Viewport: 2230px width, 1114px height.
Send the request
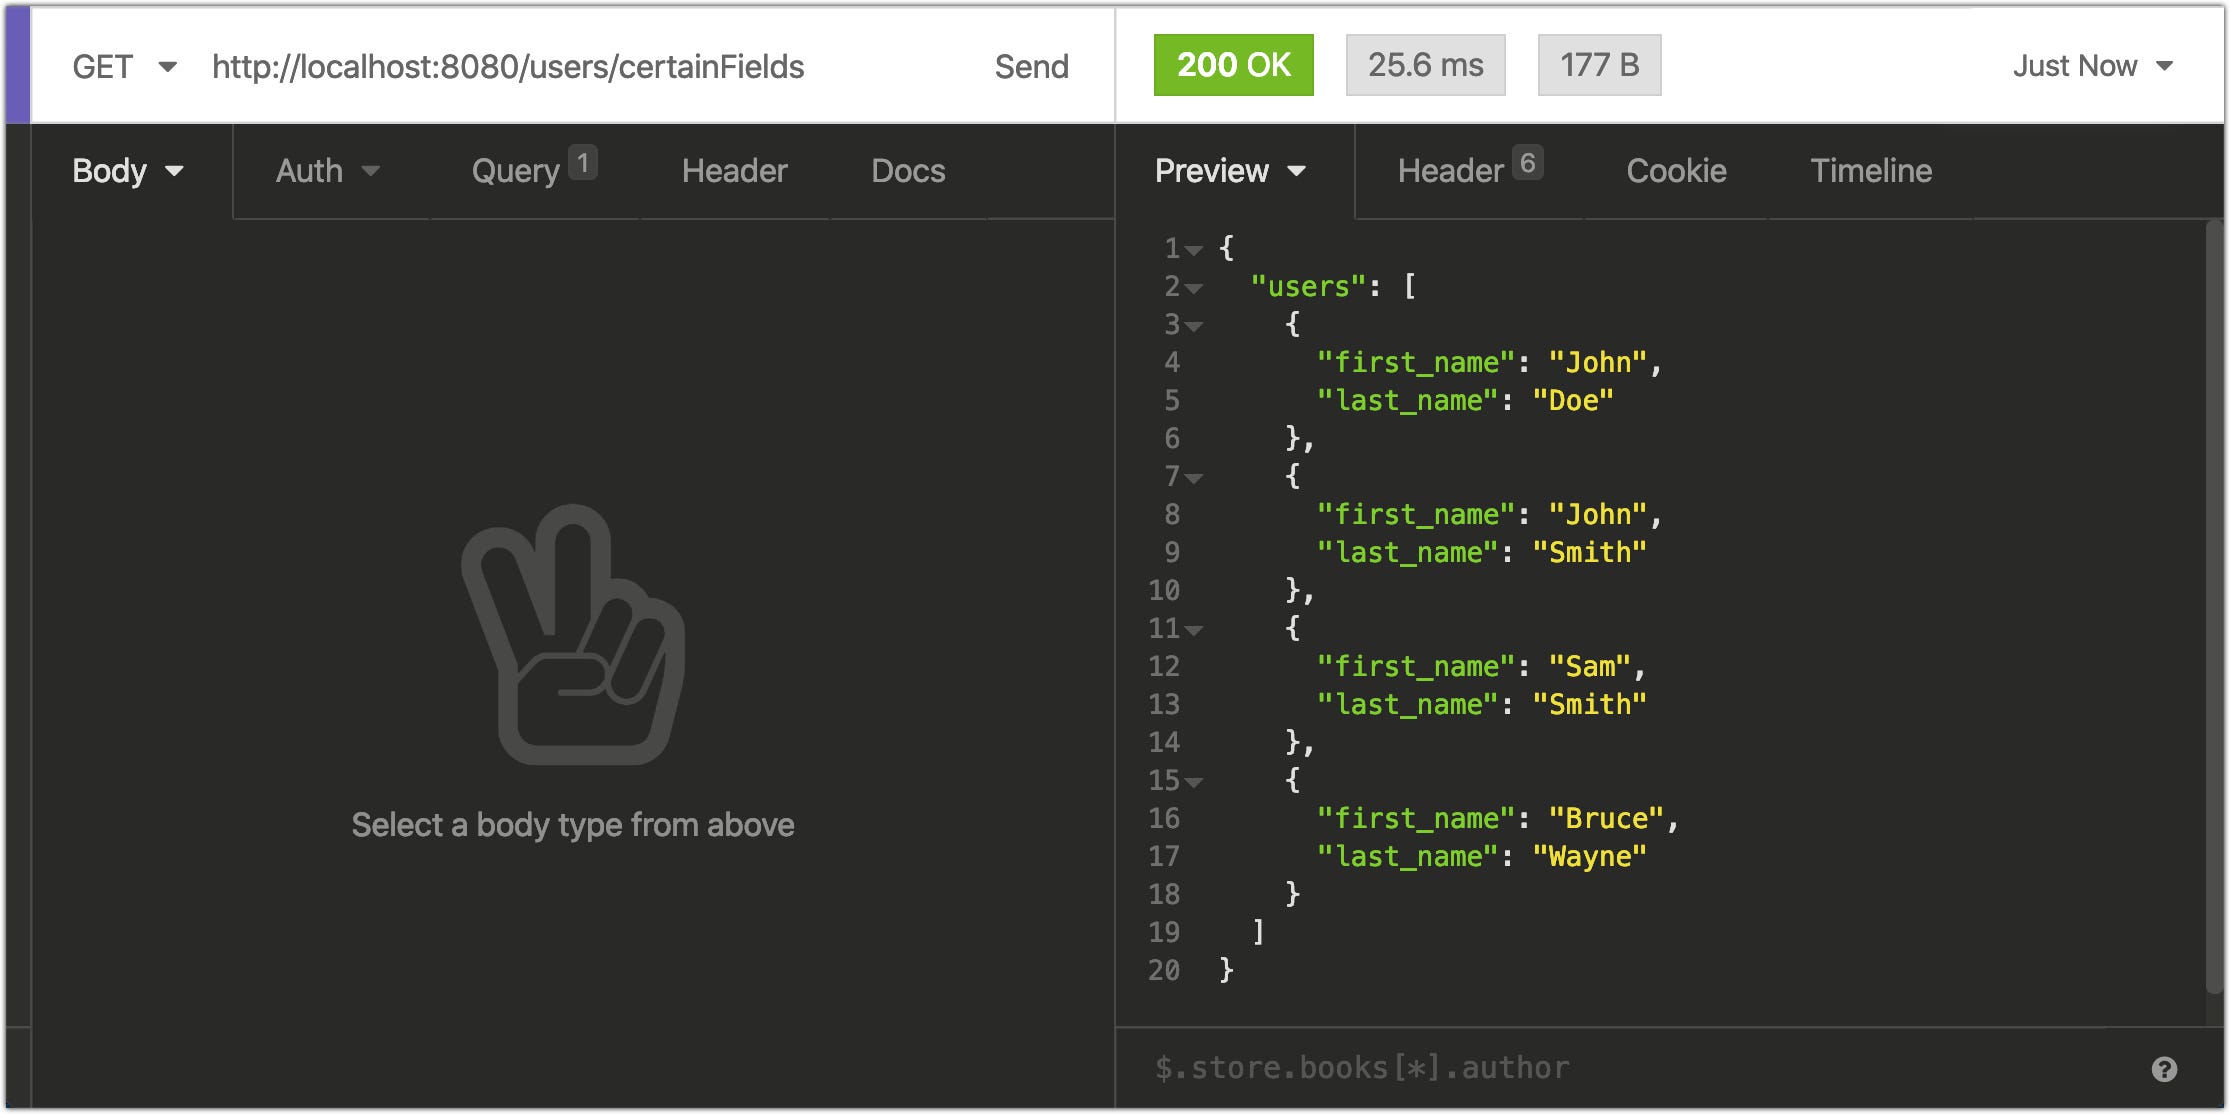tap(1031, 67)
